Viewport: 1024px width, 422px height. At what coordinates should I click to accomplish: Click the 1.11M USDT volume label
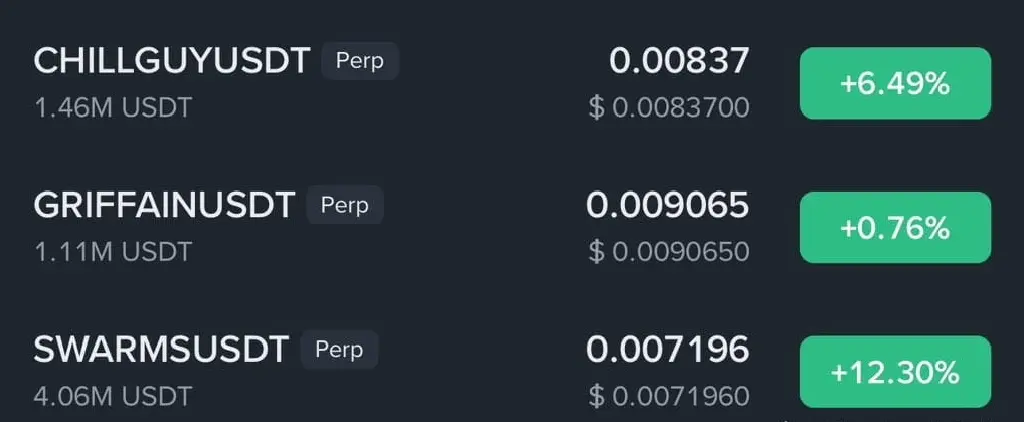pos(113,252)
